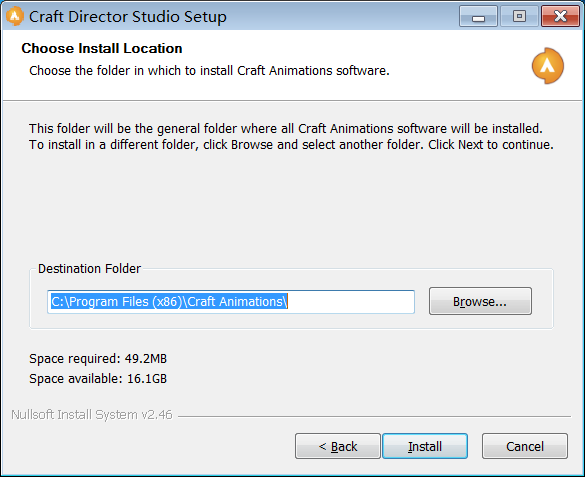Click the orange Craft Animations logo in header
The height and width of the screenshot is (477, 585).
tap(547, 66)
